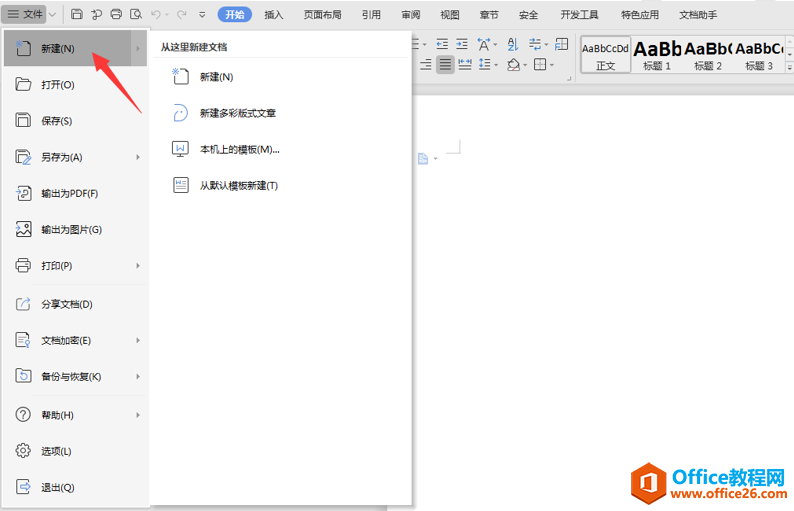This screenshot has width=794, height=511.
Task: Open the line spacing dropdown arrow
Action: (x=496, y=65)
